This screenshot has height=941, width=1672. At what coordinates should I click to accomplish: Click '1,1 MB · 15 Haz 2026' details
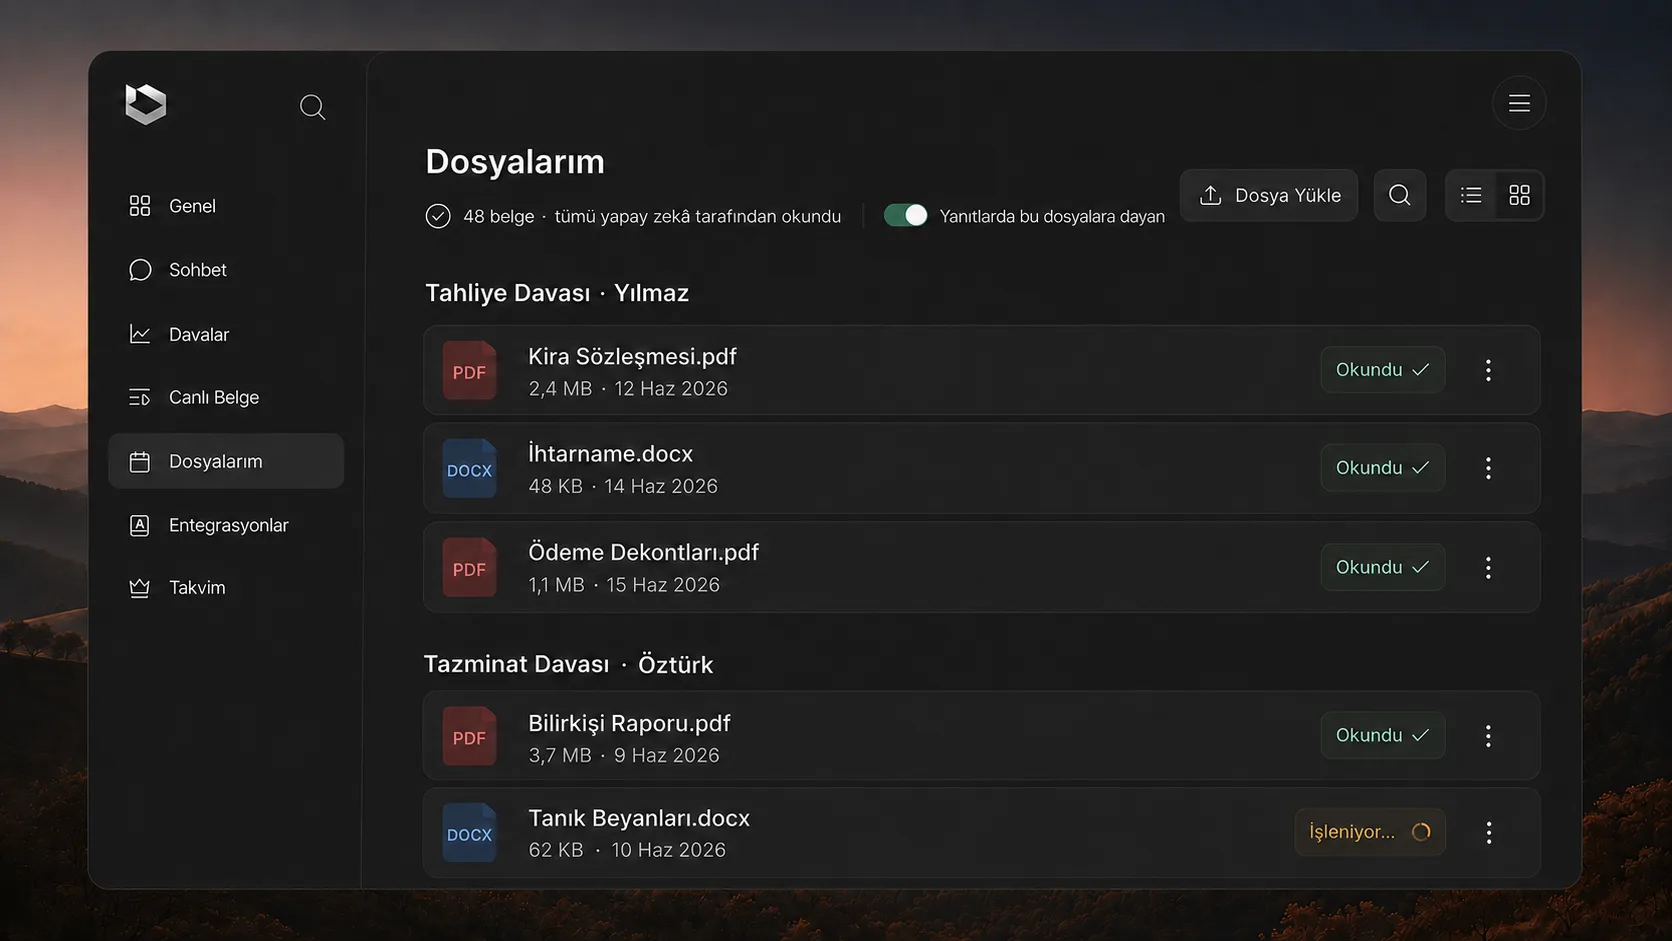point(624,585)
